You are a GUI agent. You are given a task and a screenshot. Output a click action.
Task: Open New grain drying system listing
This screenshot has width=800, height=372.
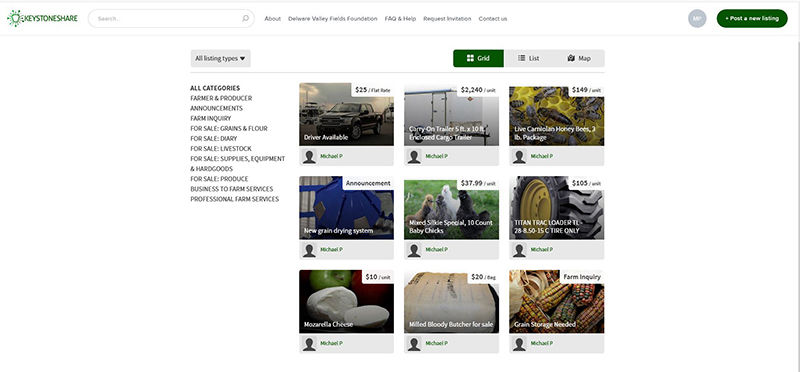point(346,208)
